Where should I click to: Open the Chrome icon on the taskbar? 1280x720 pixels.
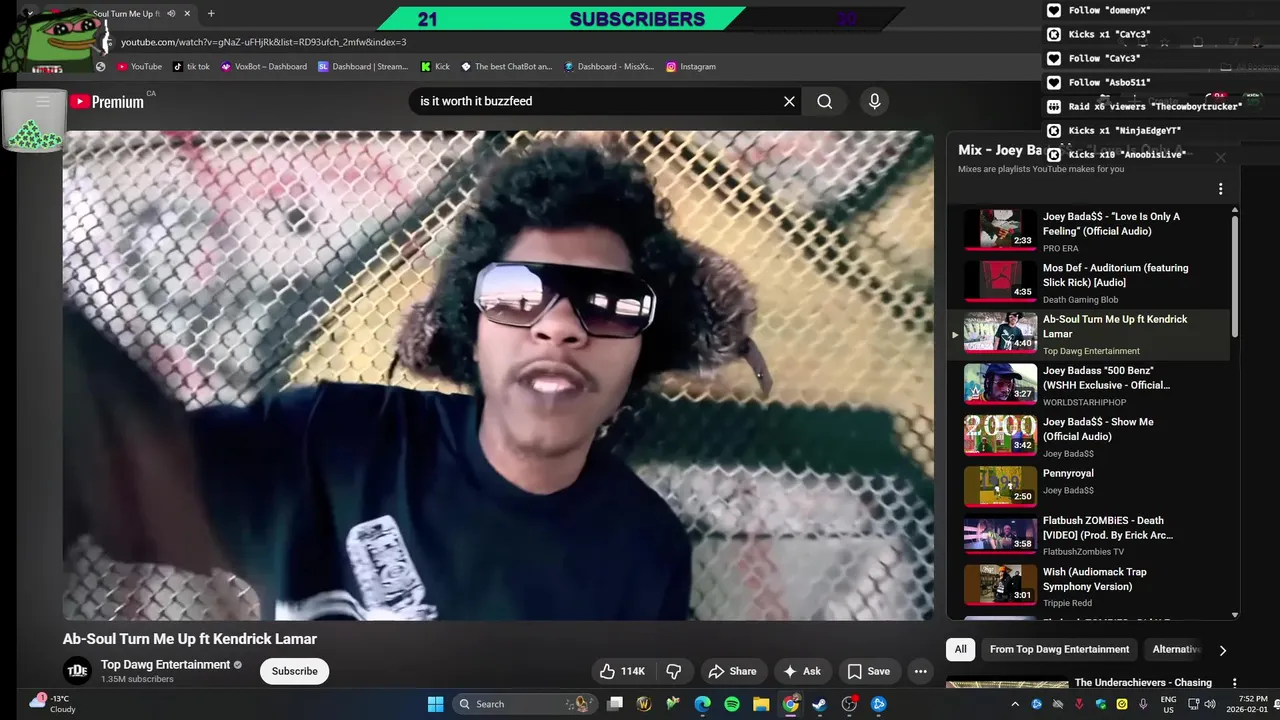click(x=790, y=704)
